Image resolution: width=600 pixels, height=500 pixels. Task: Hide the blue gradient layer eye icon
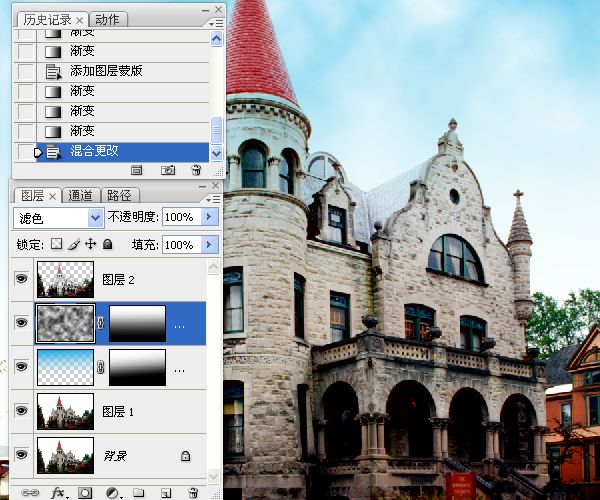point(22,366)
